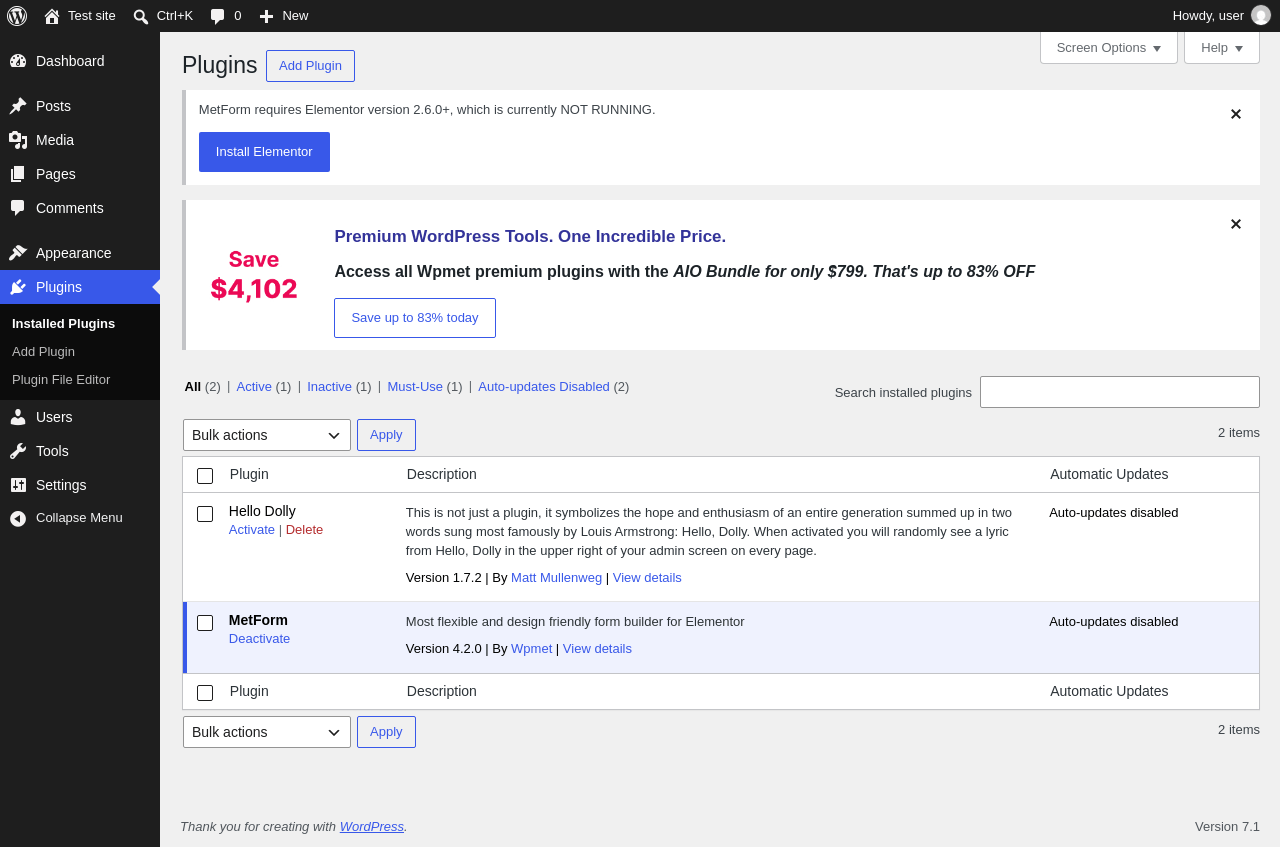1280x847 pixels.
Task: Click the Plugins plug icon in sidebar
Action: [18, 287]
